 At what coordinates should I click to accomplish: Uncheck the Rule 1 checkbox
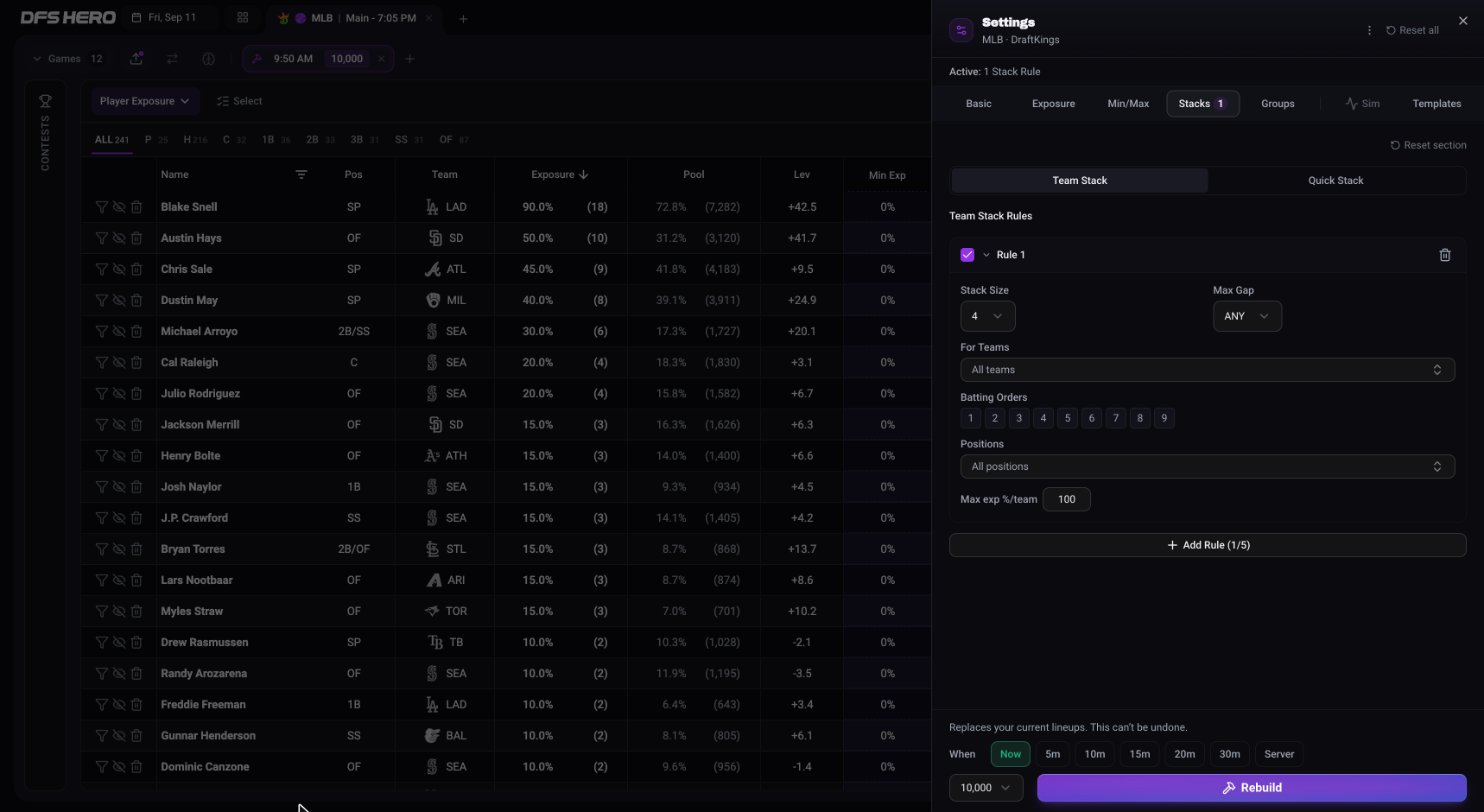click(967, 255)
